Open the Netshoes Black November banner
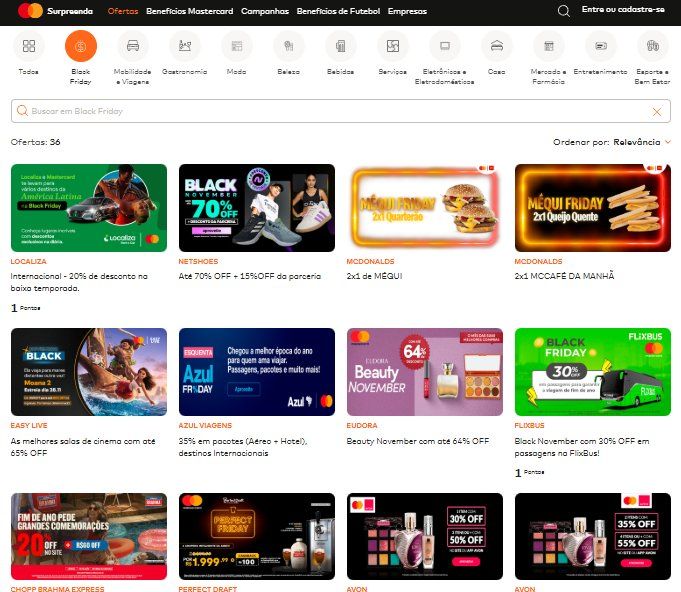 257,208
